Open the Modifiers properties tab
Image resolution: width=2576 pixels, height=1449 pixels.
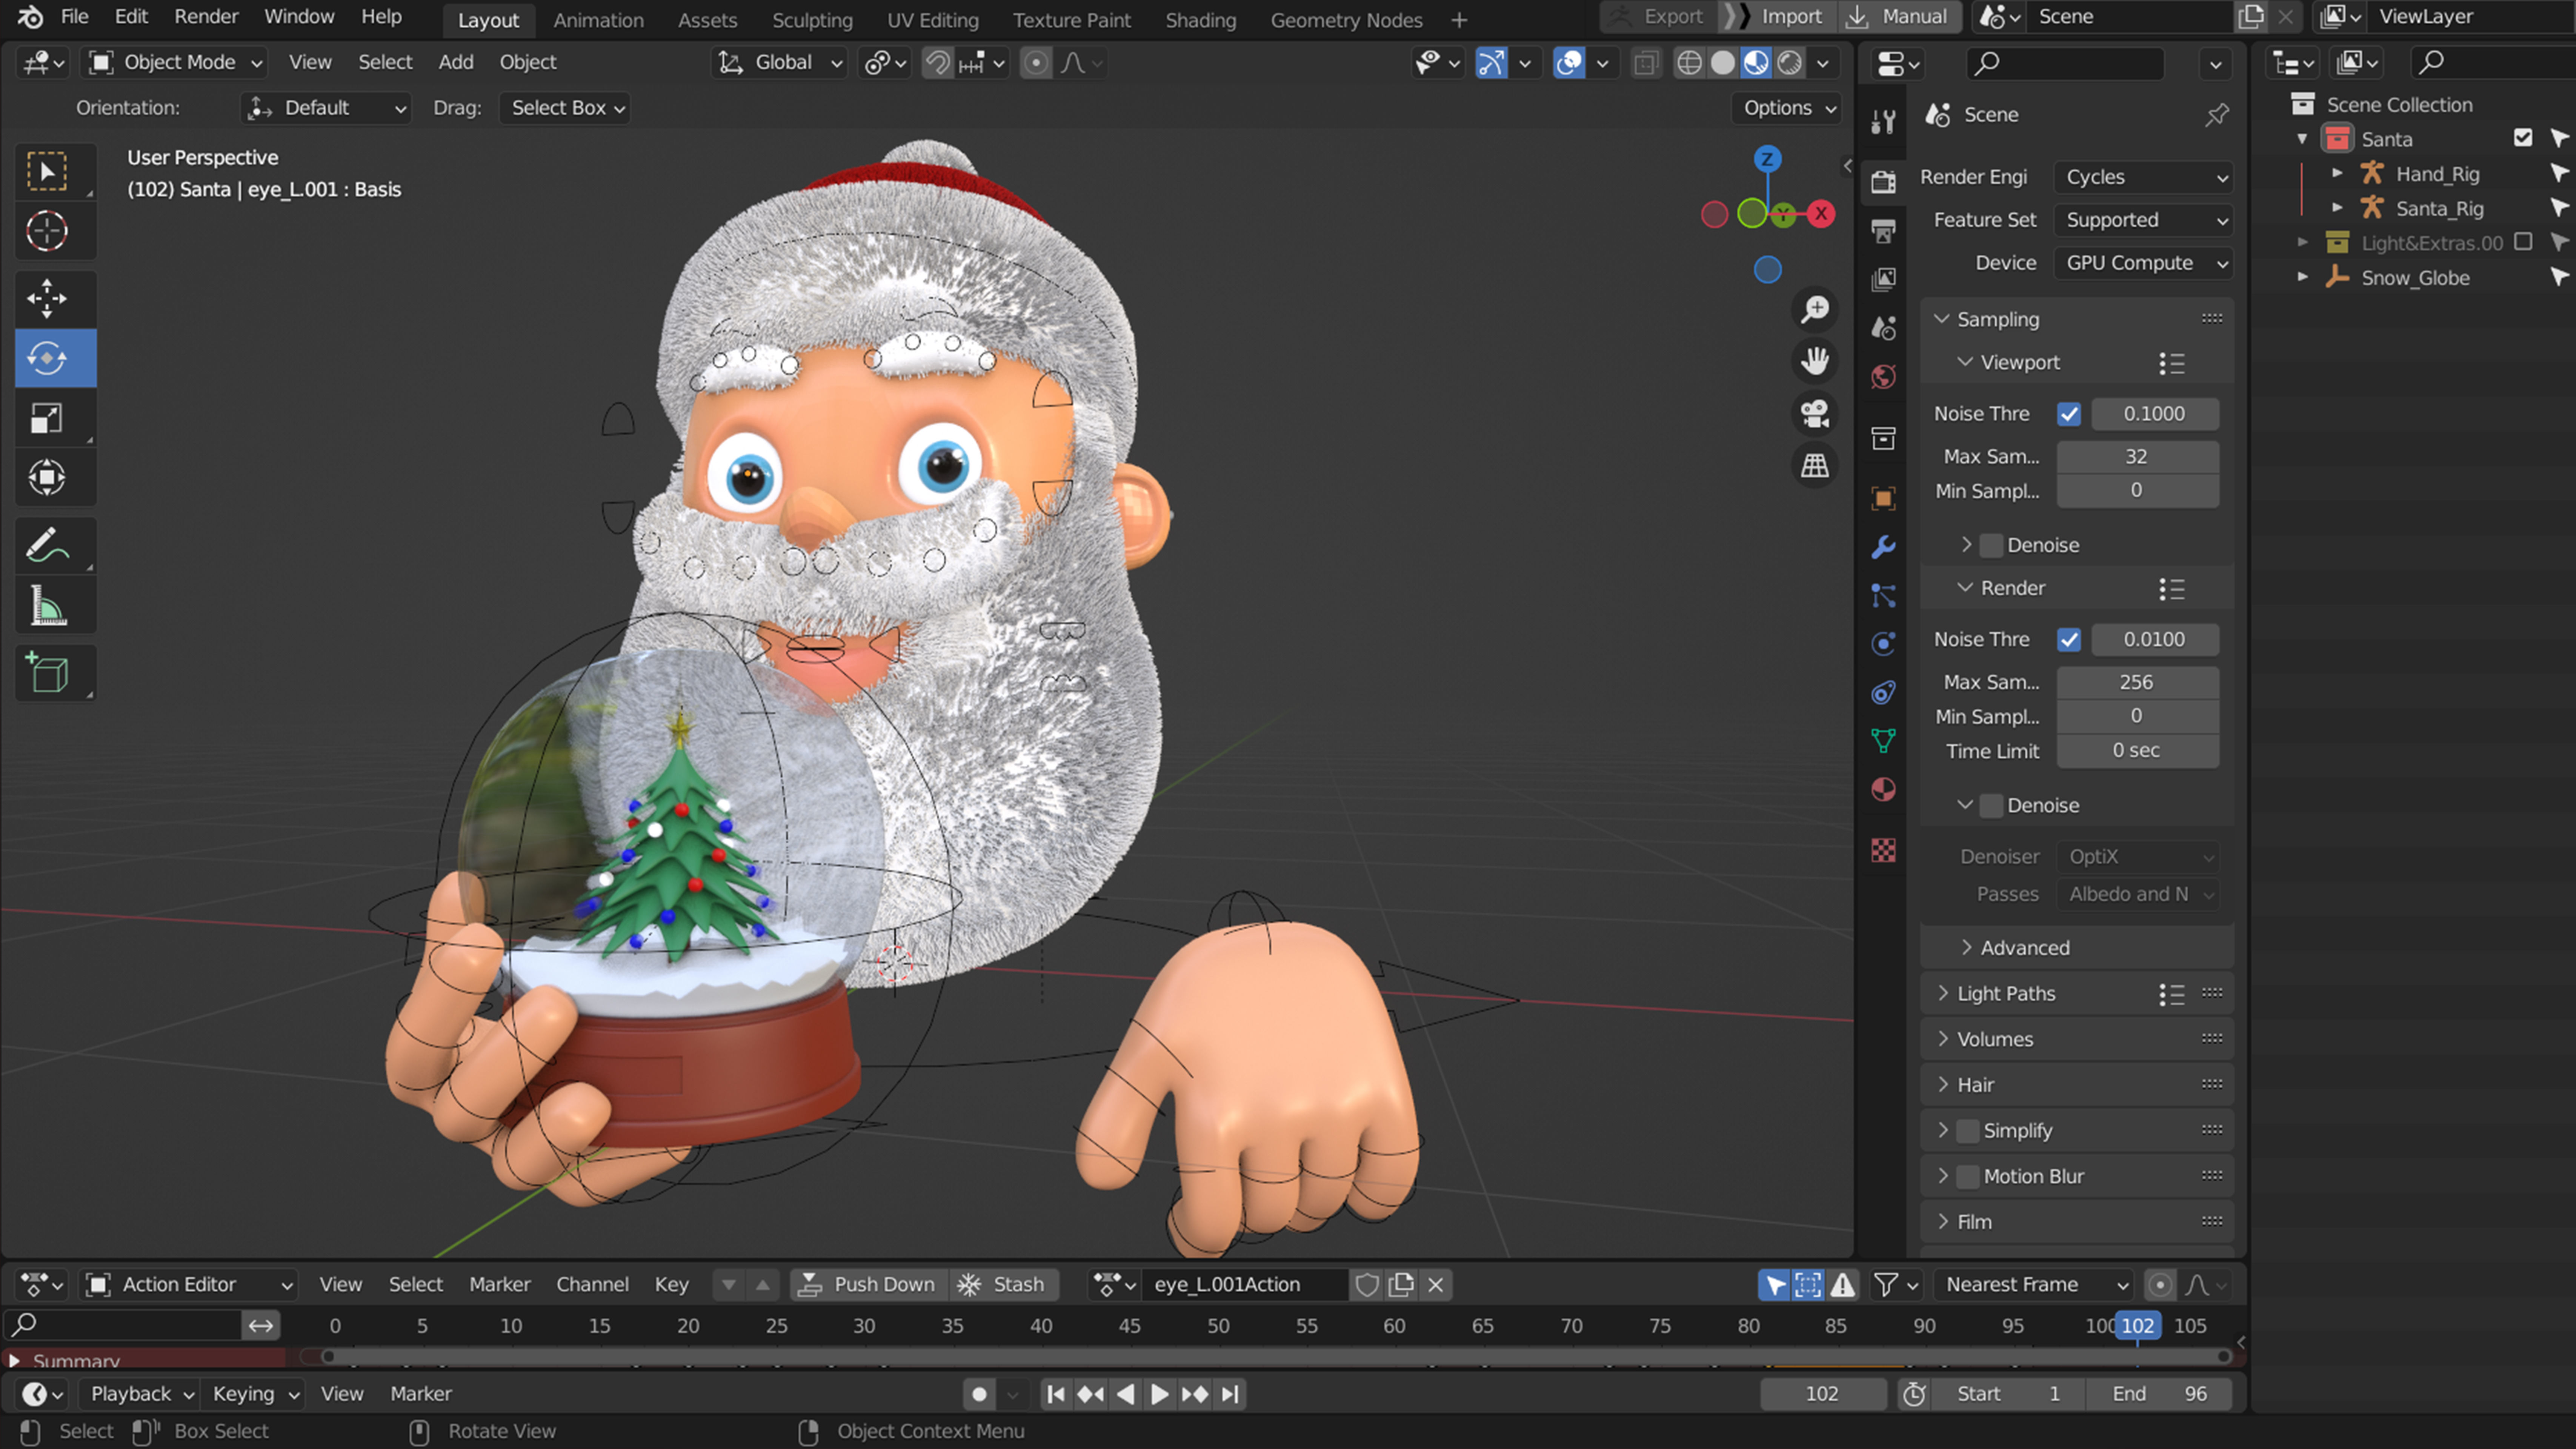point(1883,547)
